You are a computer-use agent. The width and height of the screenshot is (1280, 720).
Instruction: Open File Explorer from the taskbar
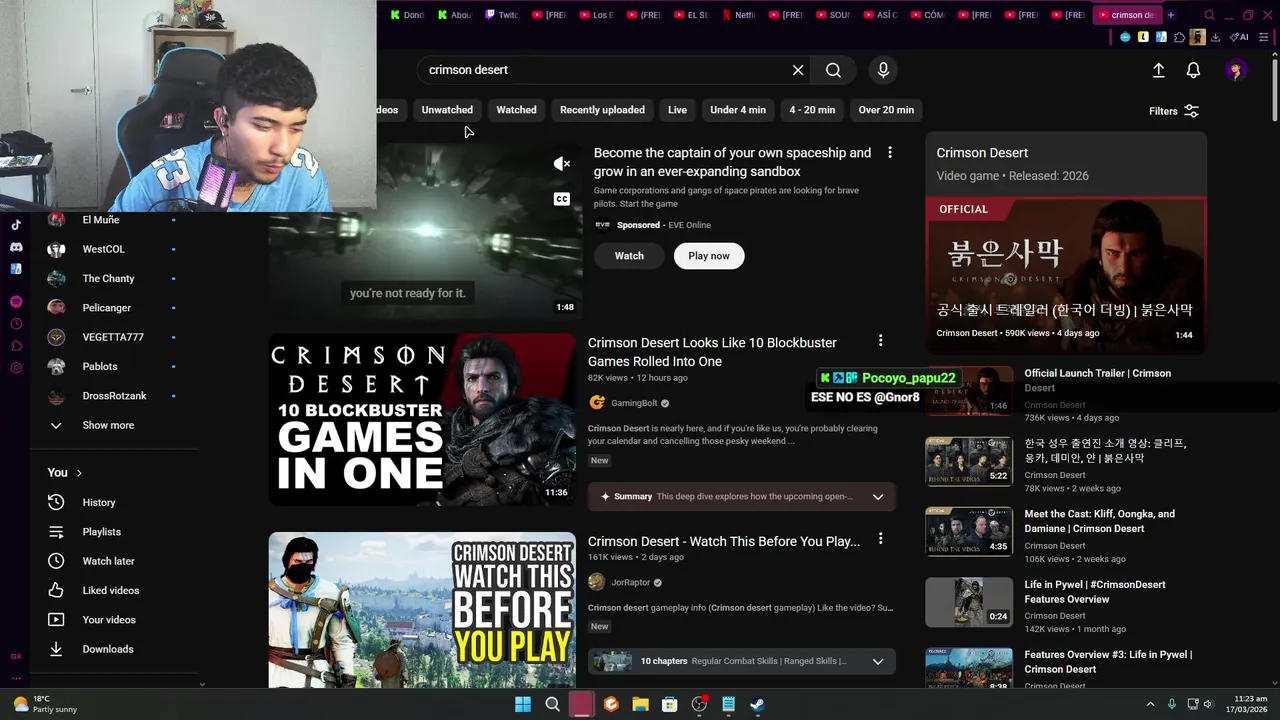(x=640, y=704)
